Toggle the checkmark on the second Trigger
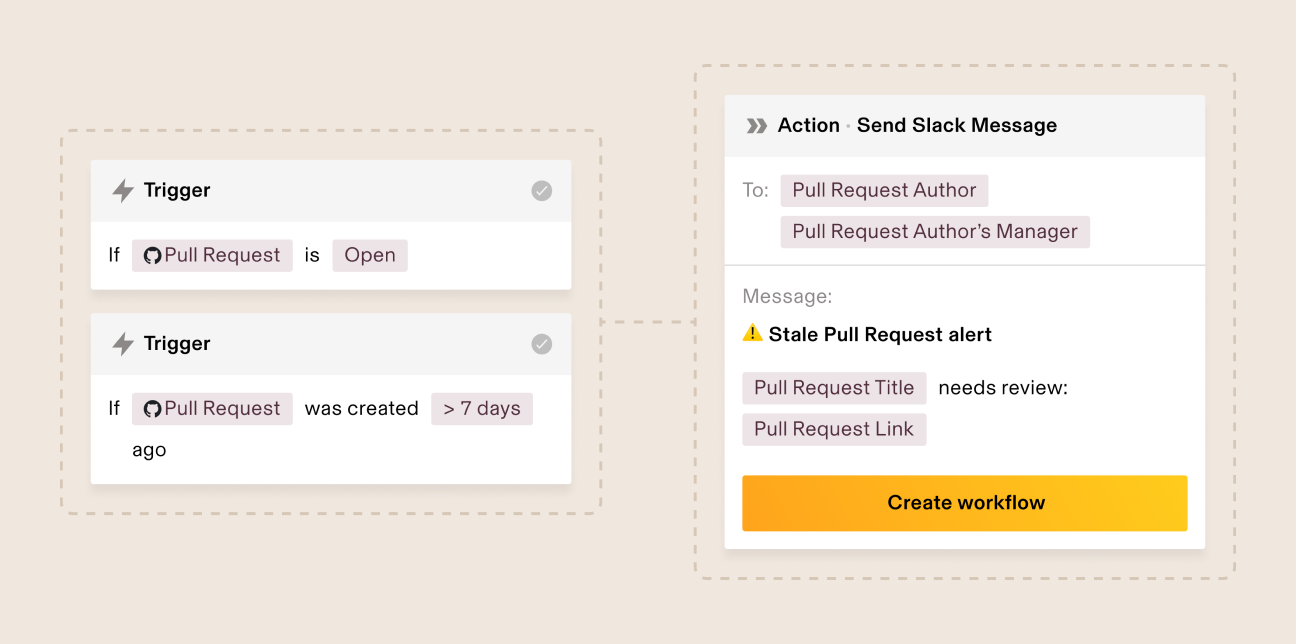This screenshot has width=1296, height=644. [541, 344]
